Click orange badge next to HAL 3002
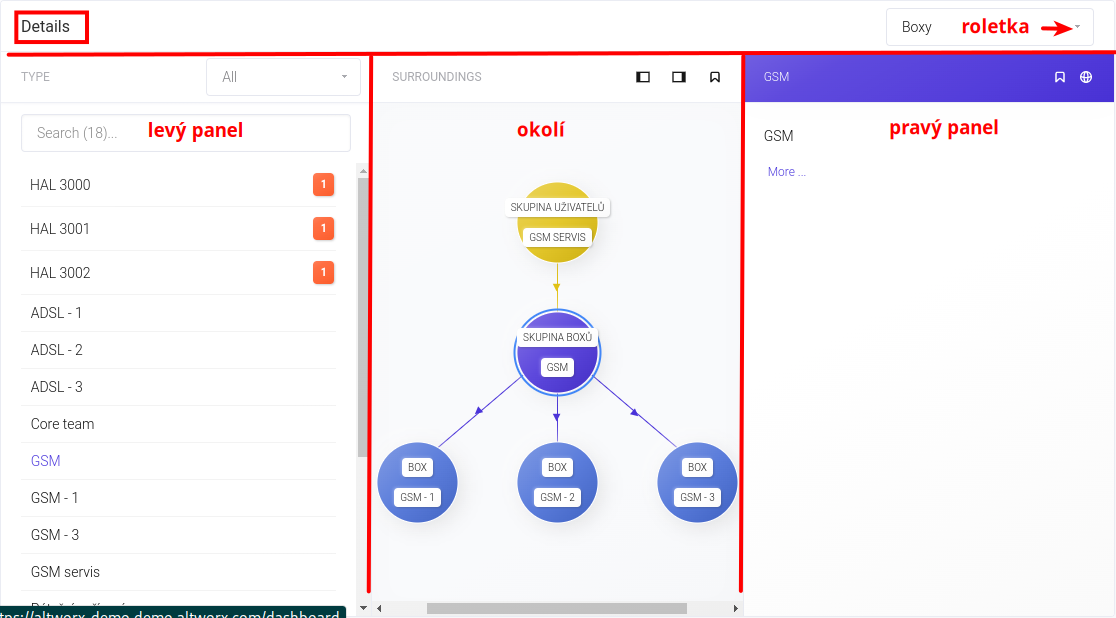Viewport: 1116px width, 618px height. (323, 273)
